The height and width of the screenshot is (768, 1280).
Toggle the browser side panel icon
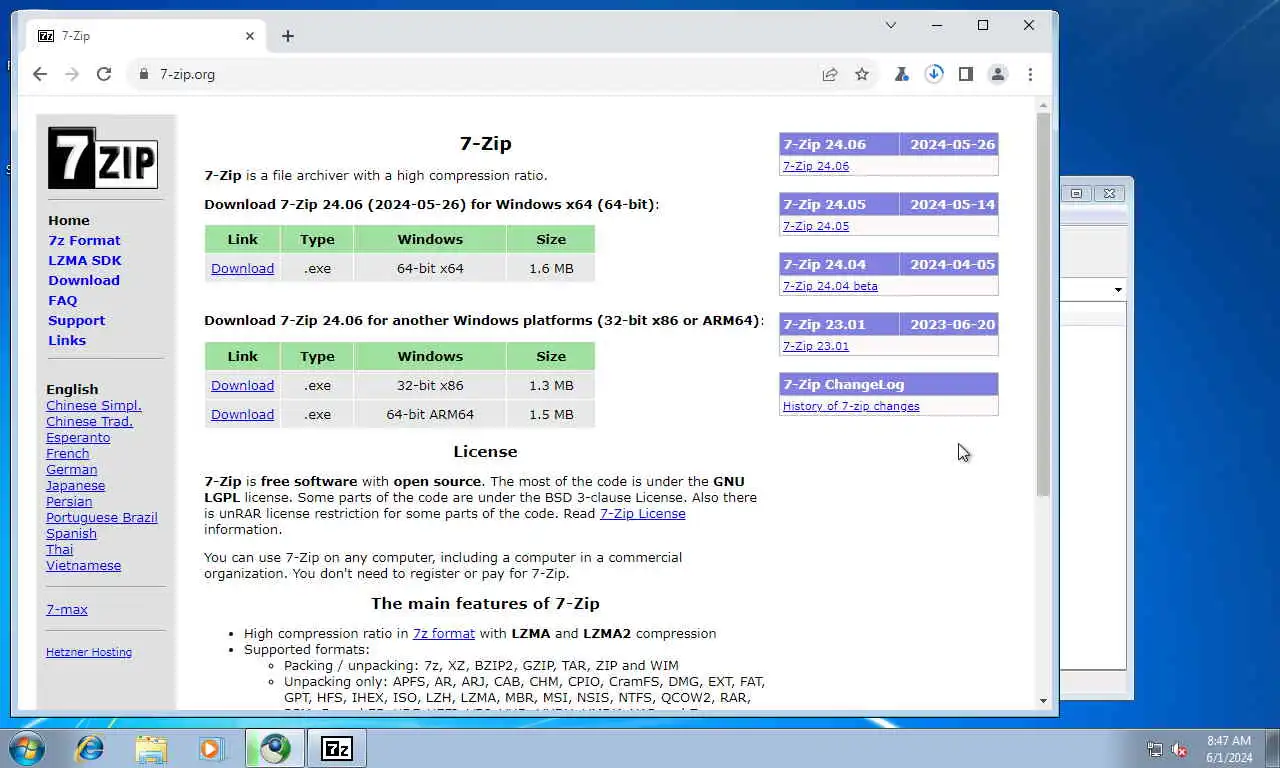click(966, 74)
